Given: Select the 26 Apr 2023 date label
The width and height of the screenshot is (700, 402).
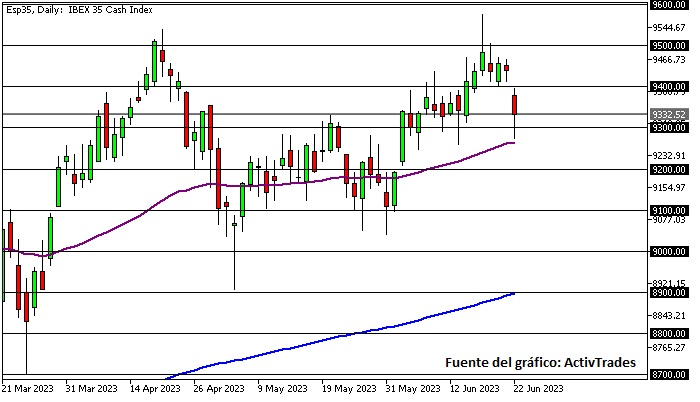Looking at the screenshot, I should [219, 389].
